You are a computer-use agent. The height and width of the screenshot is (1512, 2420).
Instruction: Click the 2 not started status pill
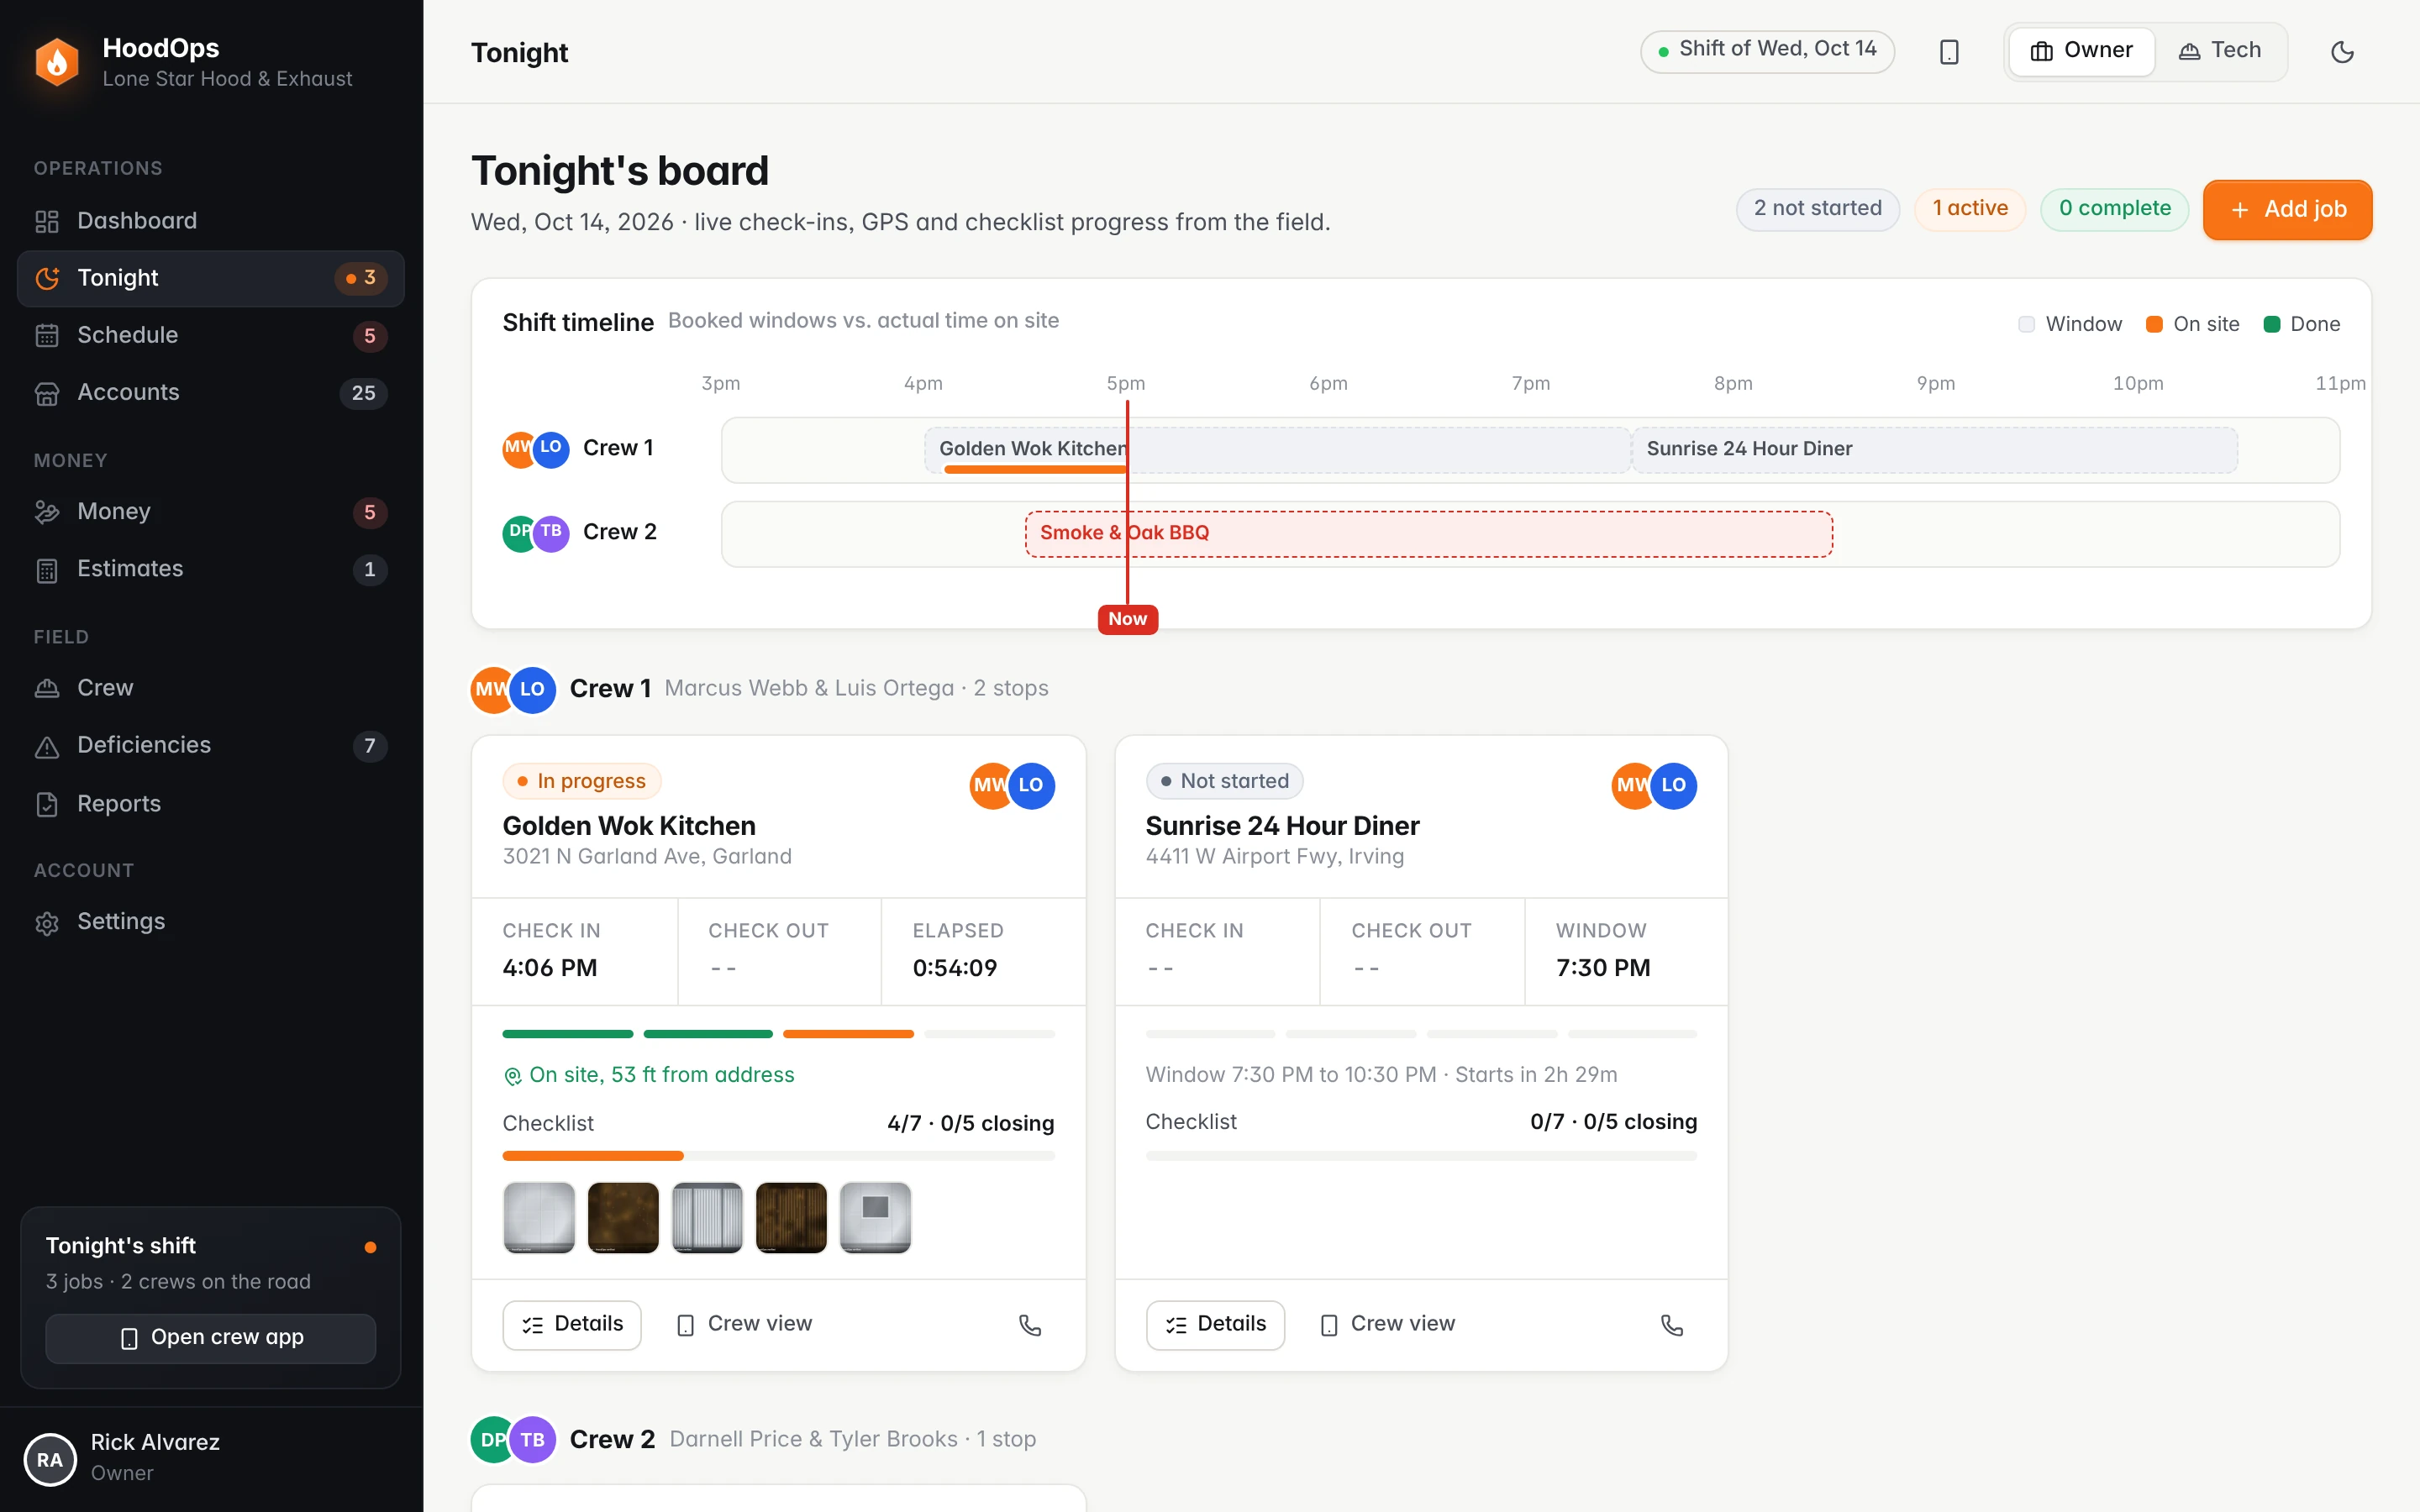(1817, 209)
